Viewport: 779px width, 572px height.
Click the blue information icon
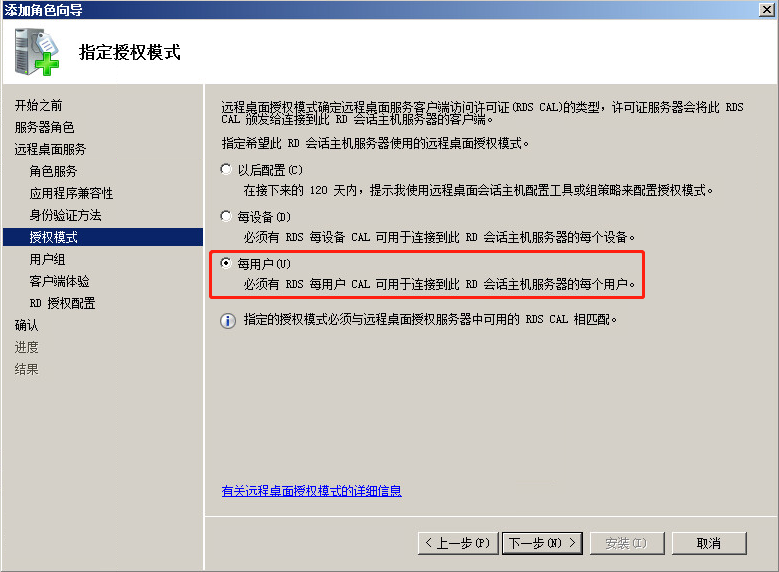(228, 321)
